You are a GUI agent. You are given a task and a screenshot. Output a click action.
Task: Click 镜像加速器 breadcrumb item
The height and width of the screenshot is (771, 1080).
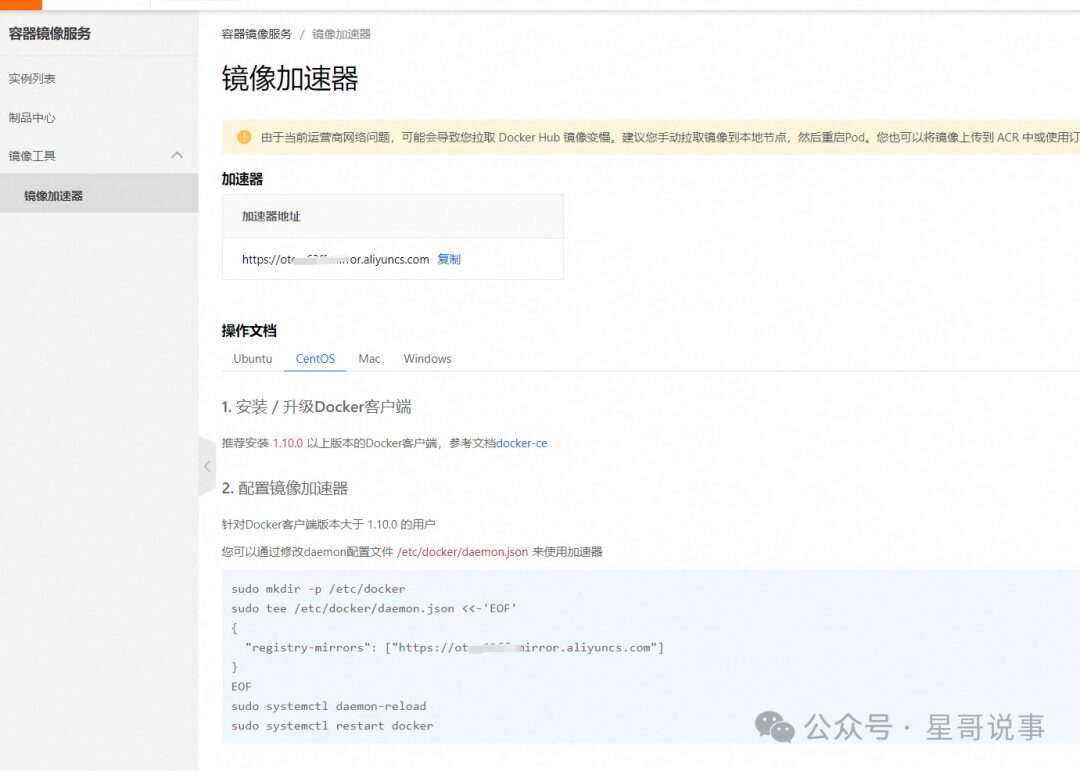point(341,34)
